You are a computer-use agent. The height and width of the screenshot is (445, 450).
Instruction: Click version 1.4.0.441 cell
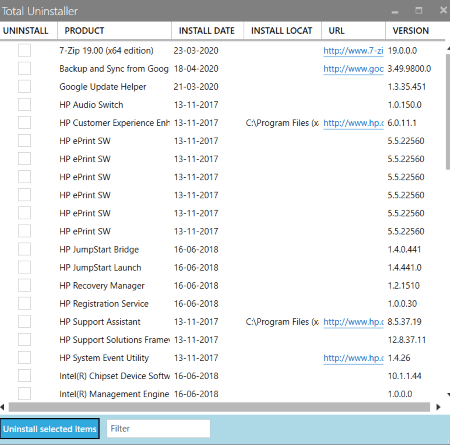(x=404, y=249)
